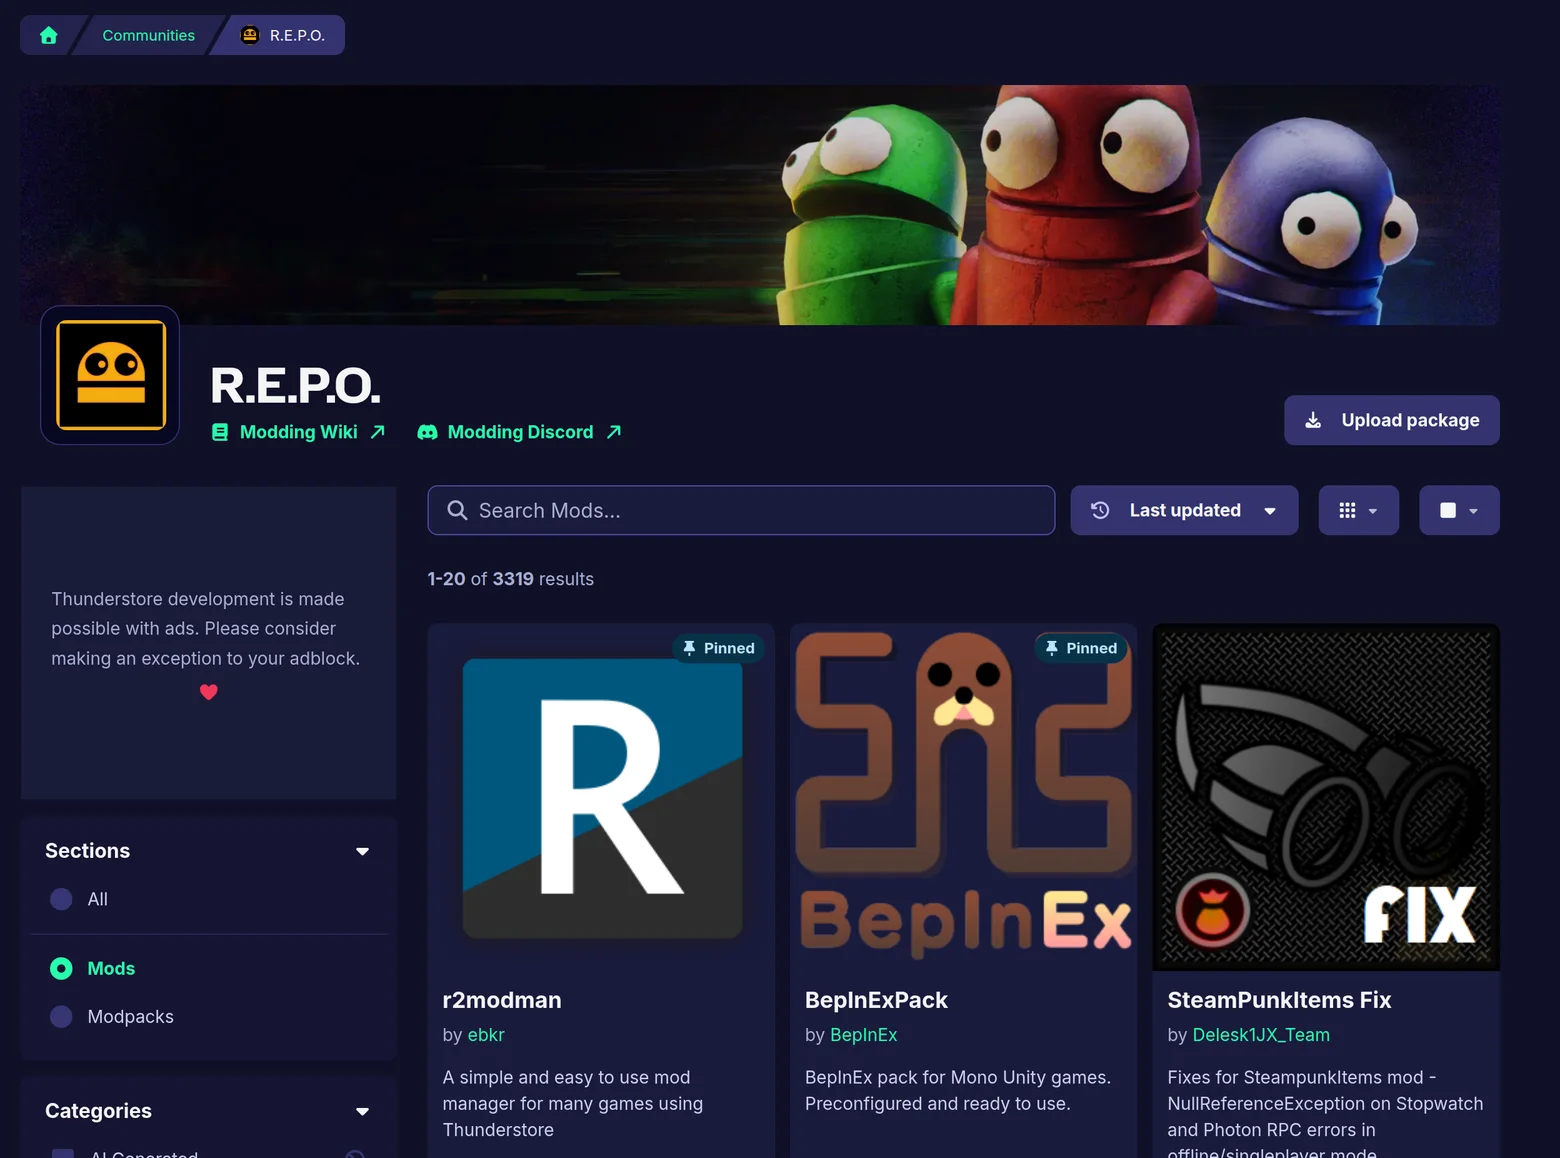1560x1158 pixels.
Task: Select the All section radio
Action: coord(61,899)
